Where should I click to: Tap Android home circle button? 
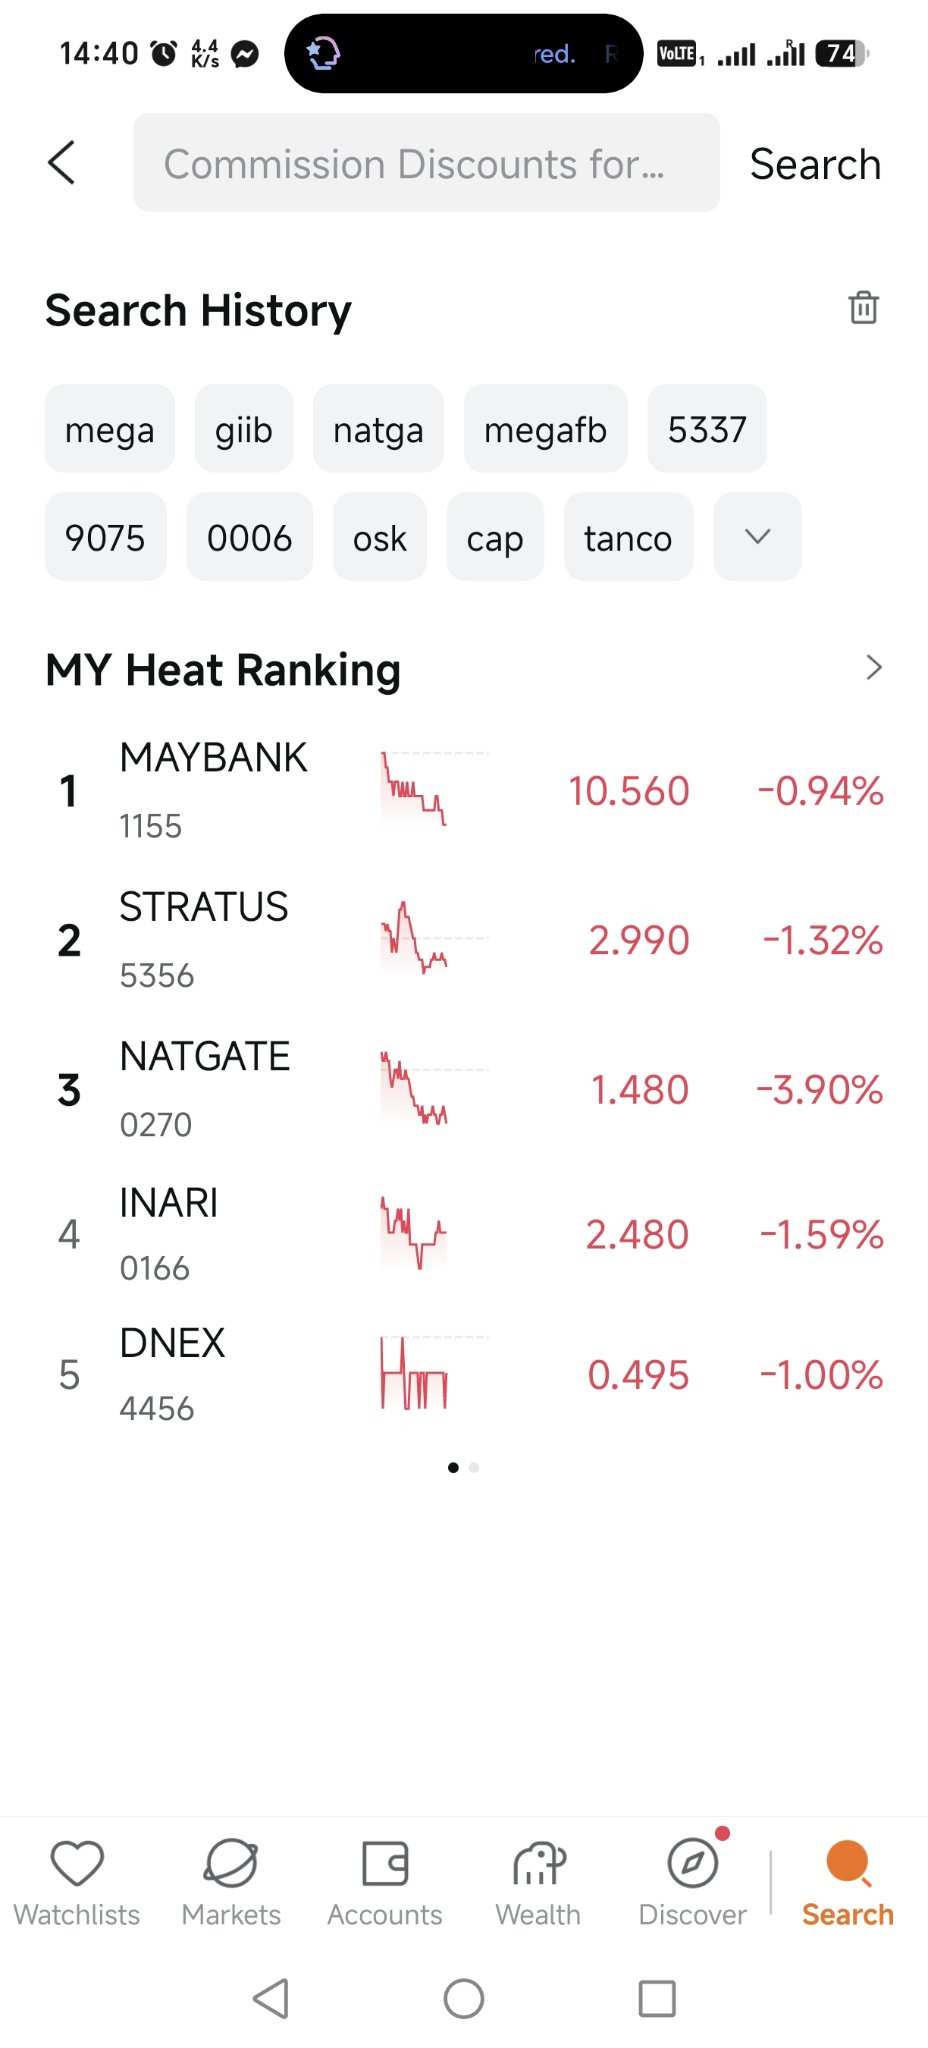pos(464,1999)
